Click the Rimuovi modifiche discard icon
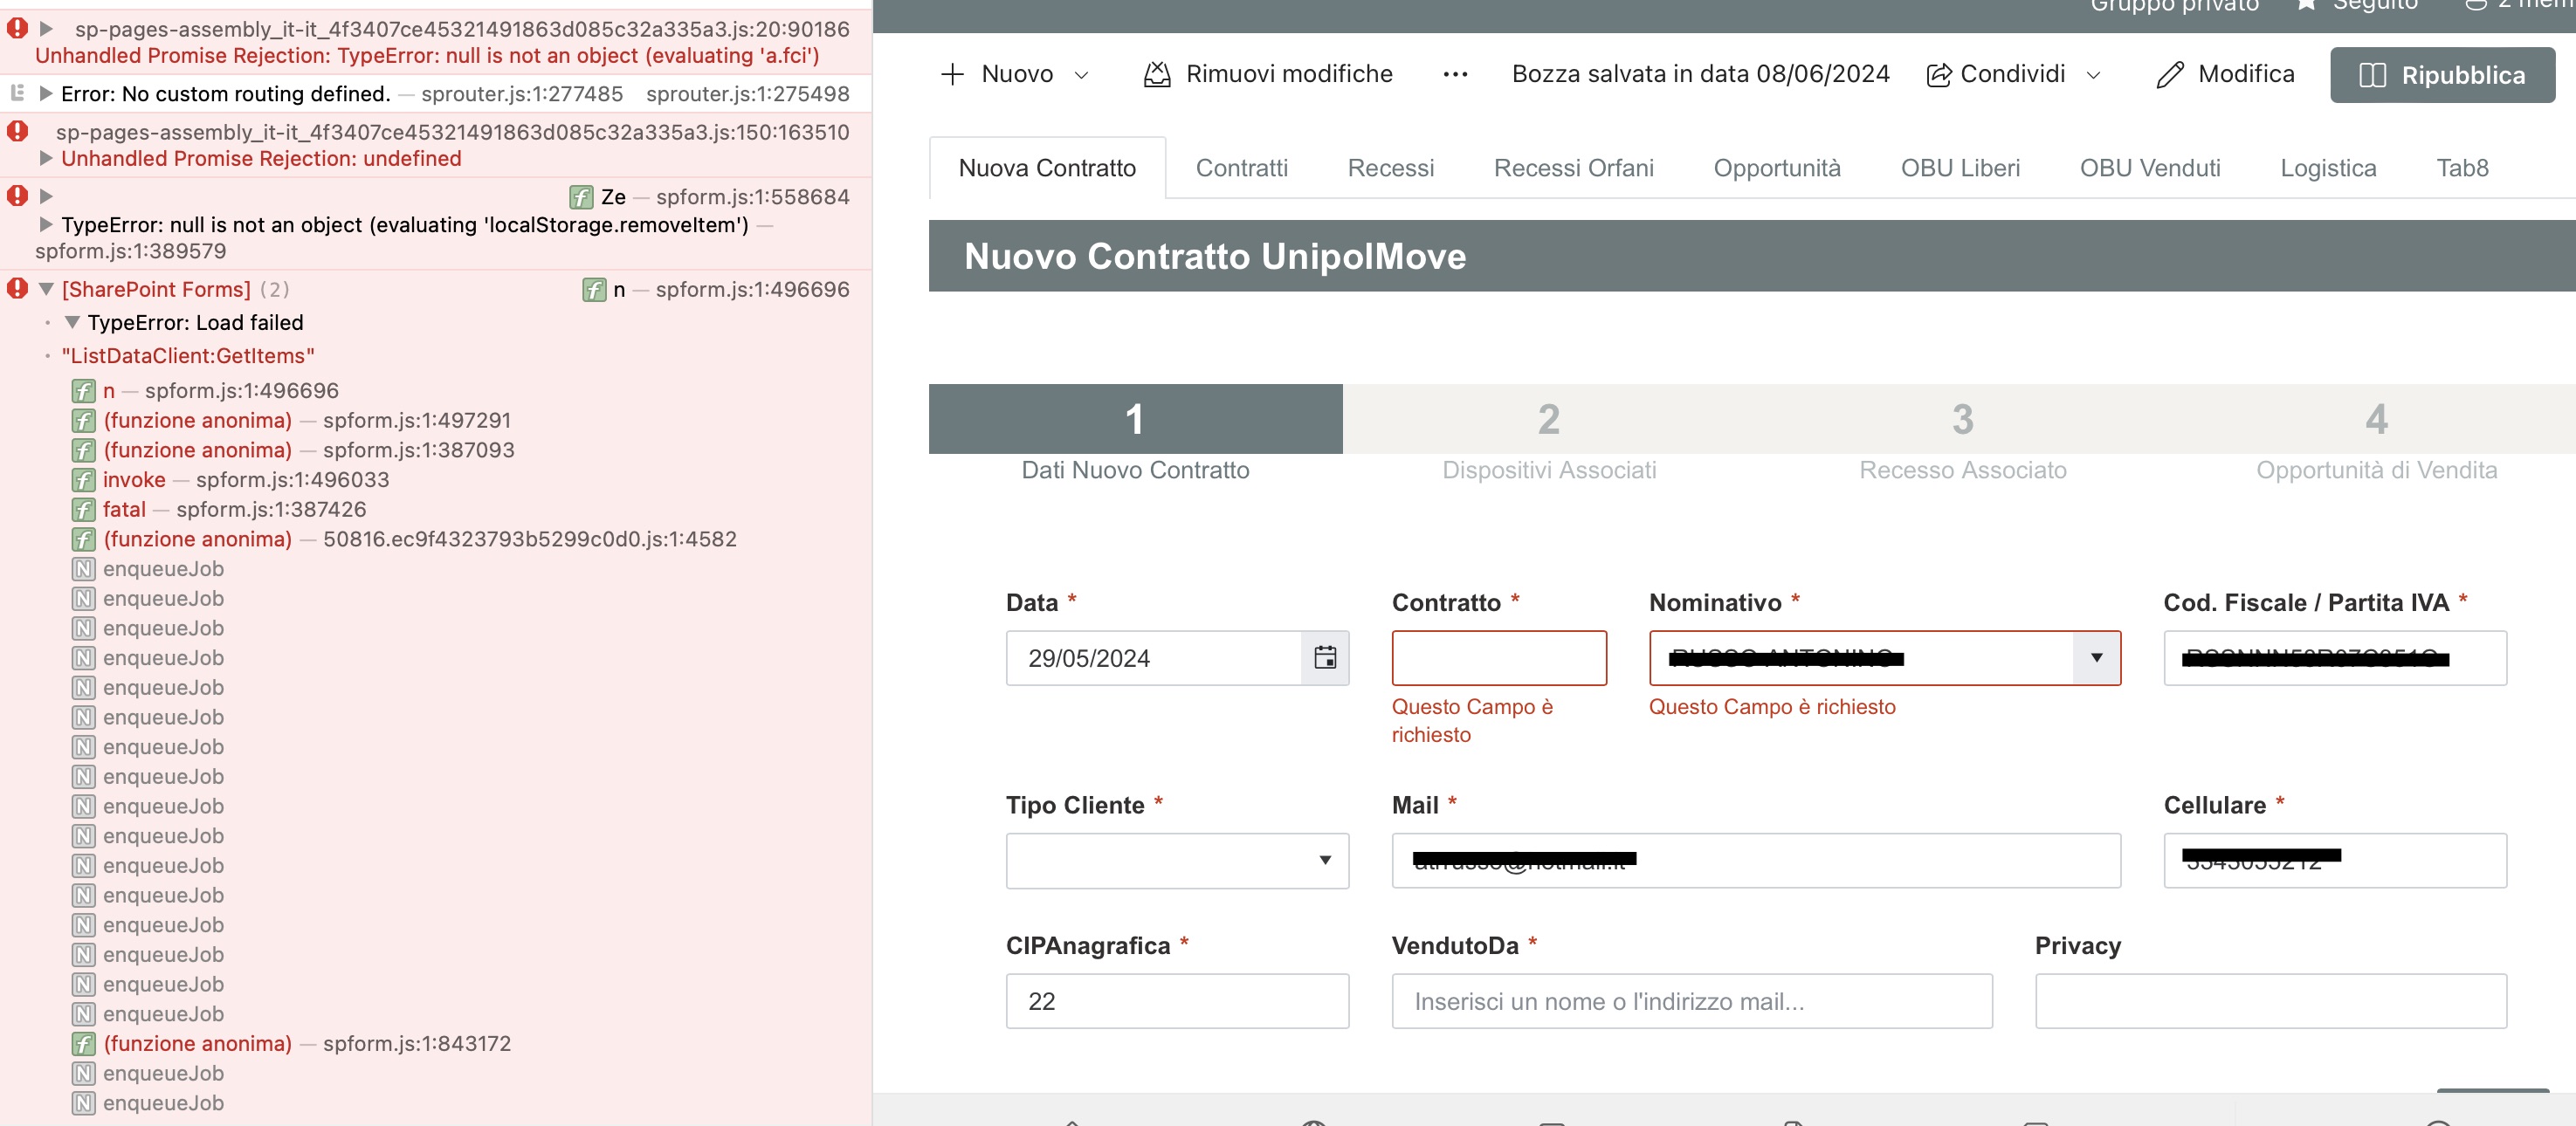This screenshot has height=1126, width=2576. 1157,74
